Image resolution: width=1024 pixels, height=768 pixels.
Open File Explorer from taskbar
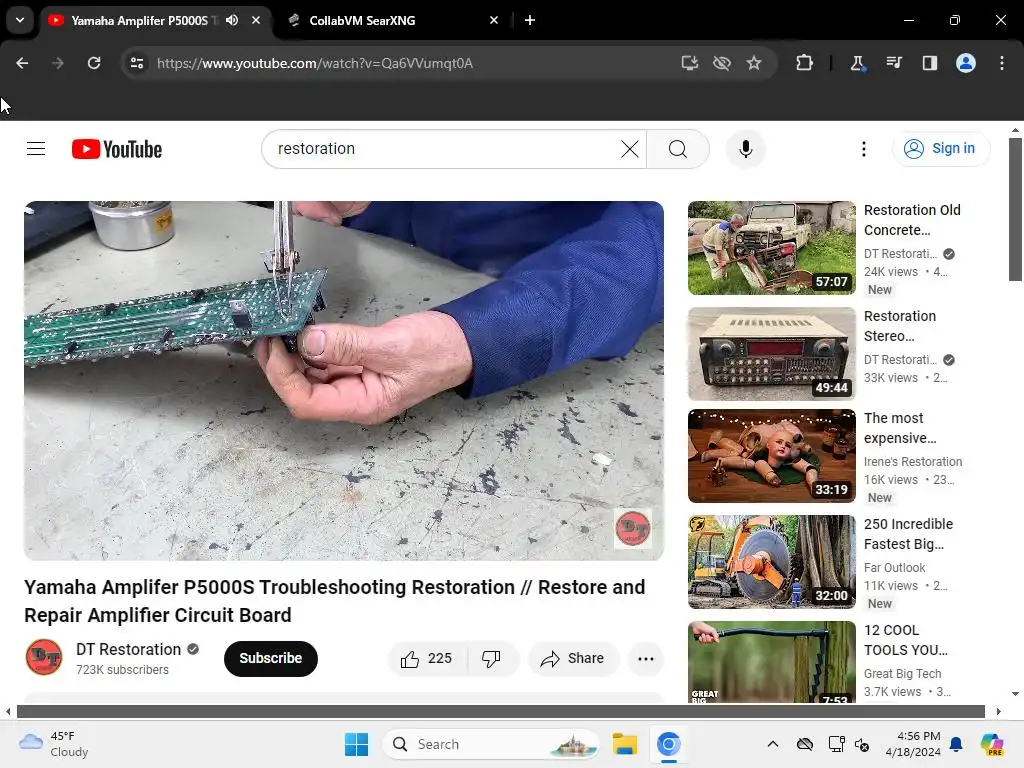[624, 744]
